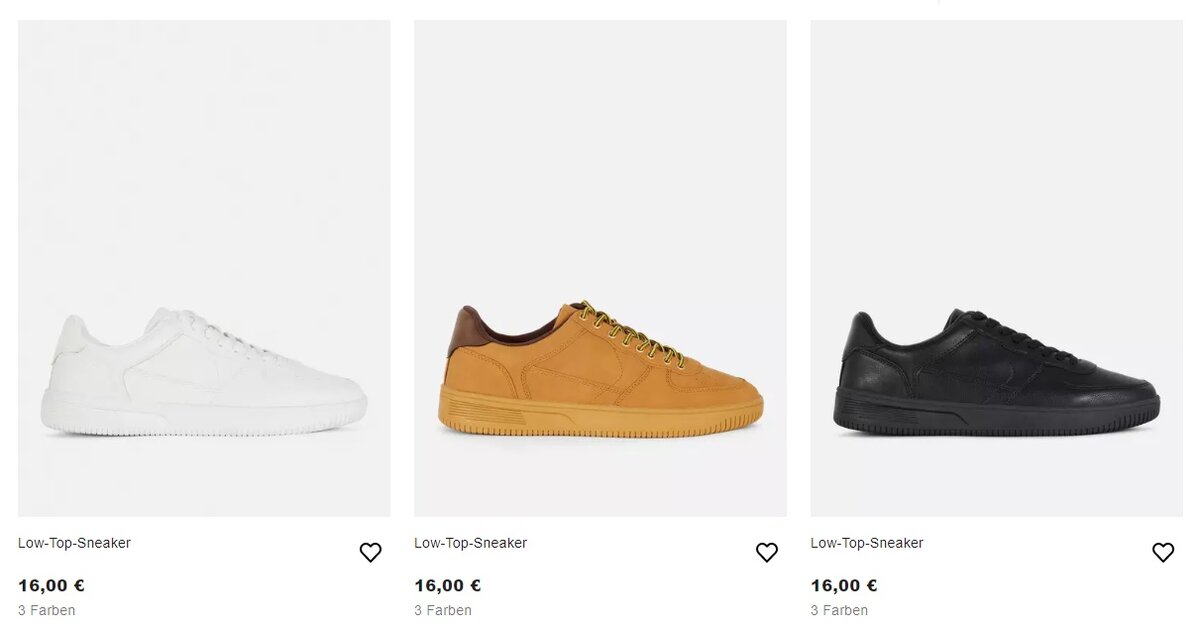
Task: Unfavorite the rightmost sneaker via its heart icon
Action: click(x=1163, y=551)
